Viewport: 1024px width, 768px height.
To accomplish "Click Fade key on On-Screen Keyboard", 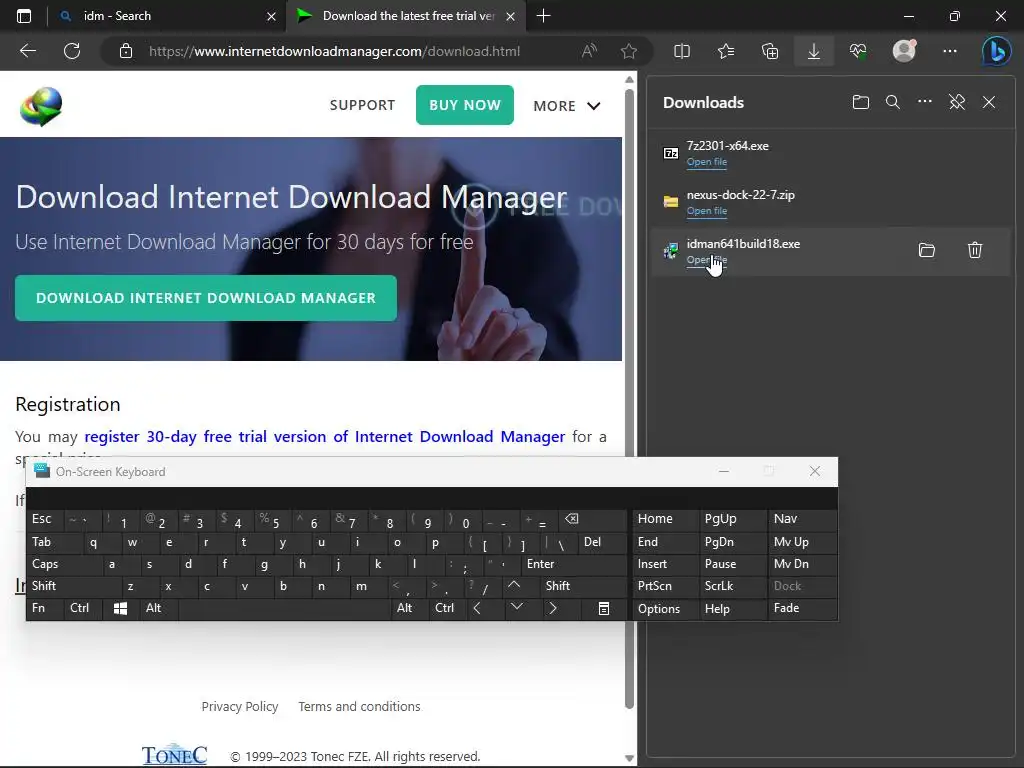I will coord(801,608).
